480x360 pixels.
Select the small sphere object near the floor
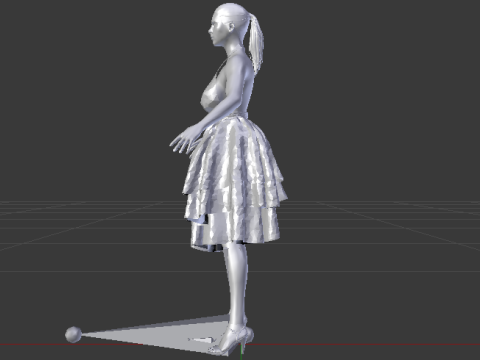click(73, 335)
